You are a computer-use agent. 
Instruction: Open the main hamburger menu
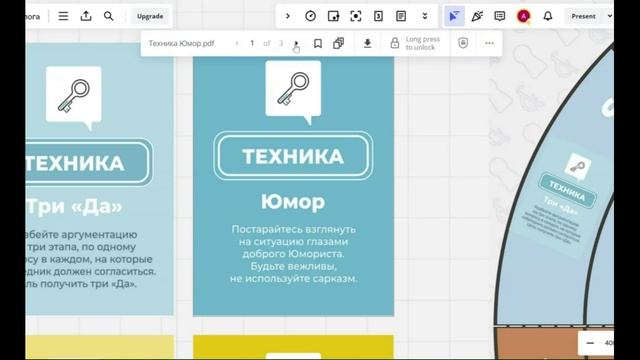click(x=63, y=16)
